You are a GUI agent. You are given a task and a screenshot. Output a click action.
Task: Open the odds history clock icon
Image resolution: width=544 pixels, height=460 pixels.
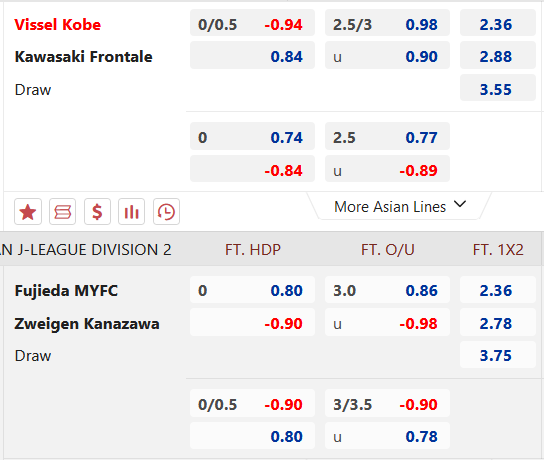[x=166, y=212]
